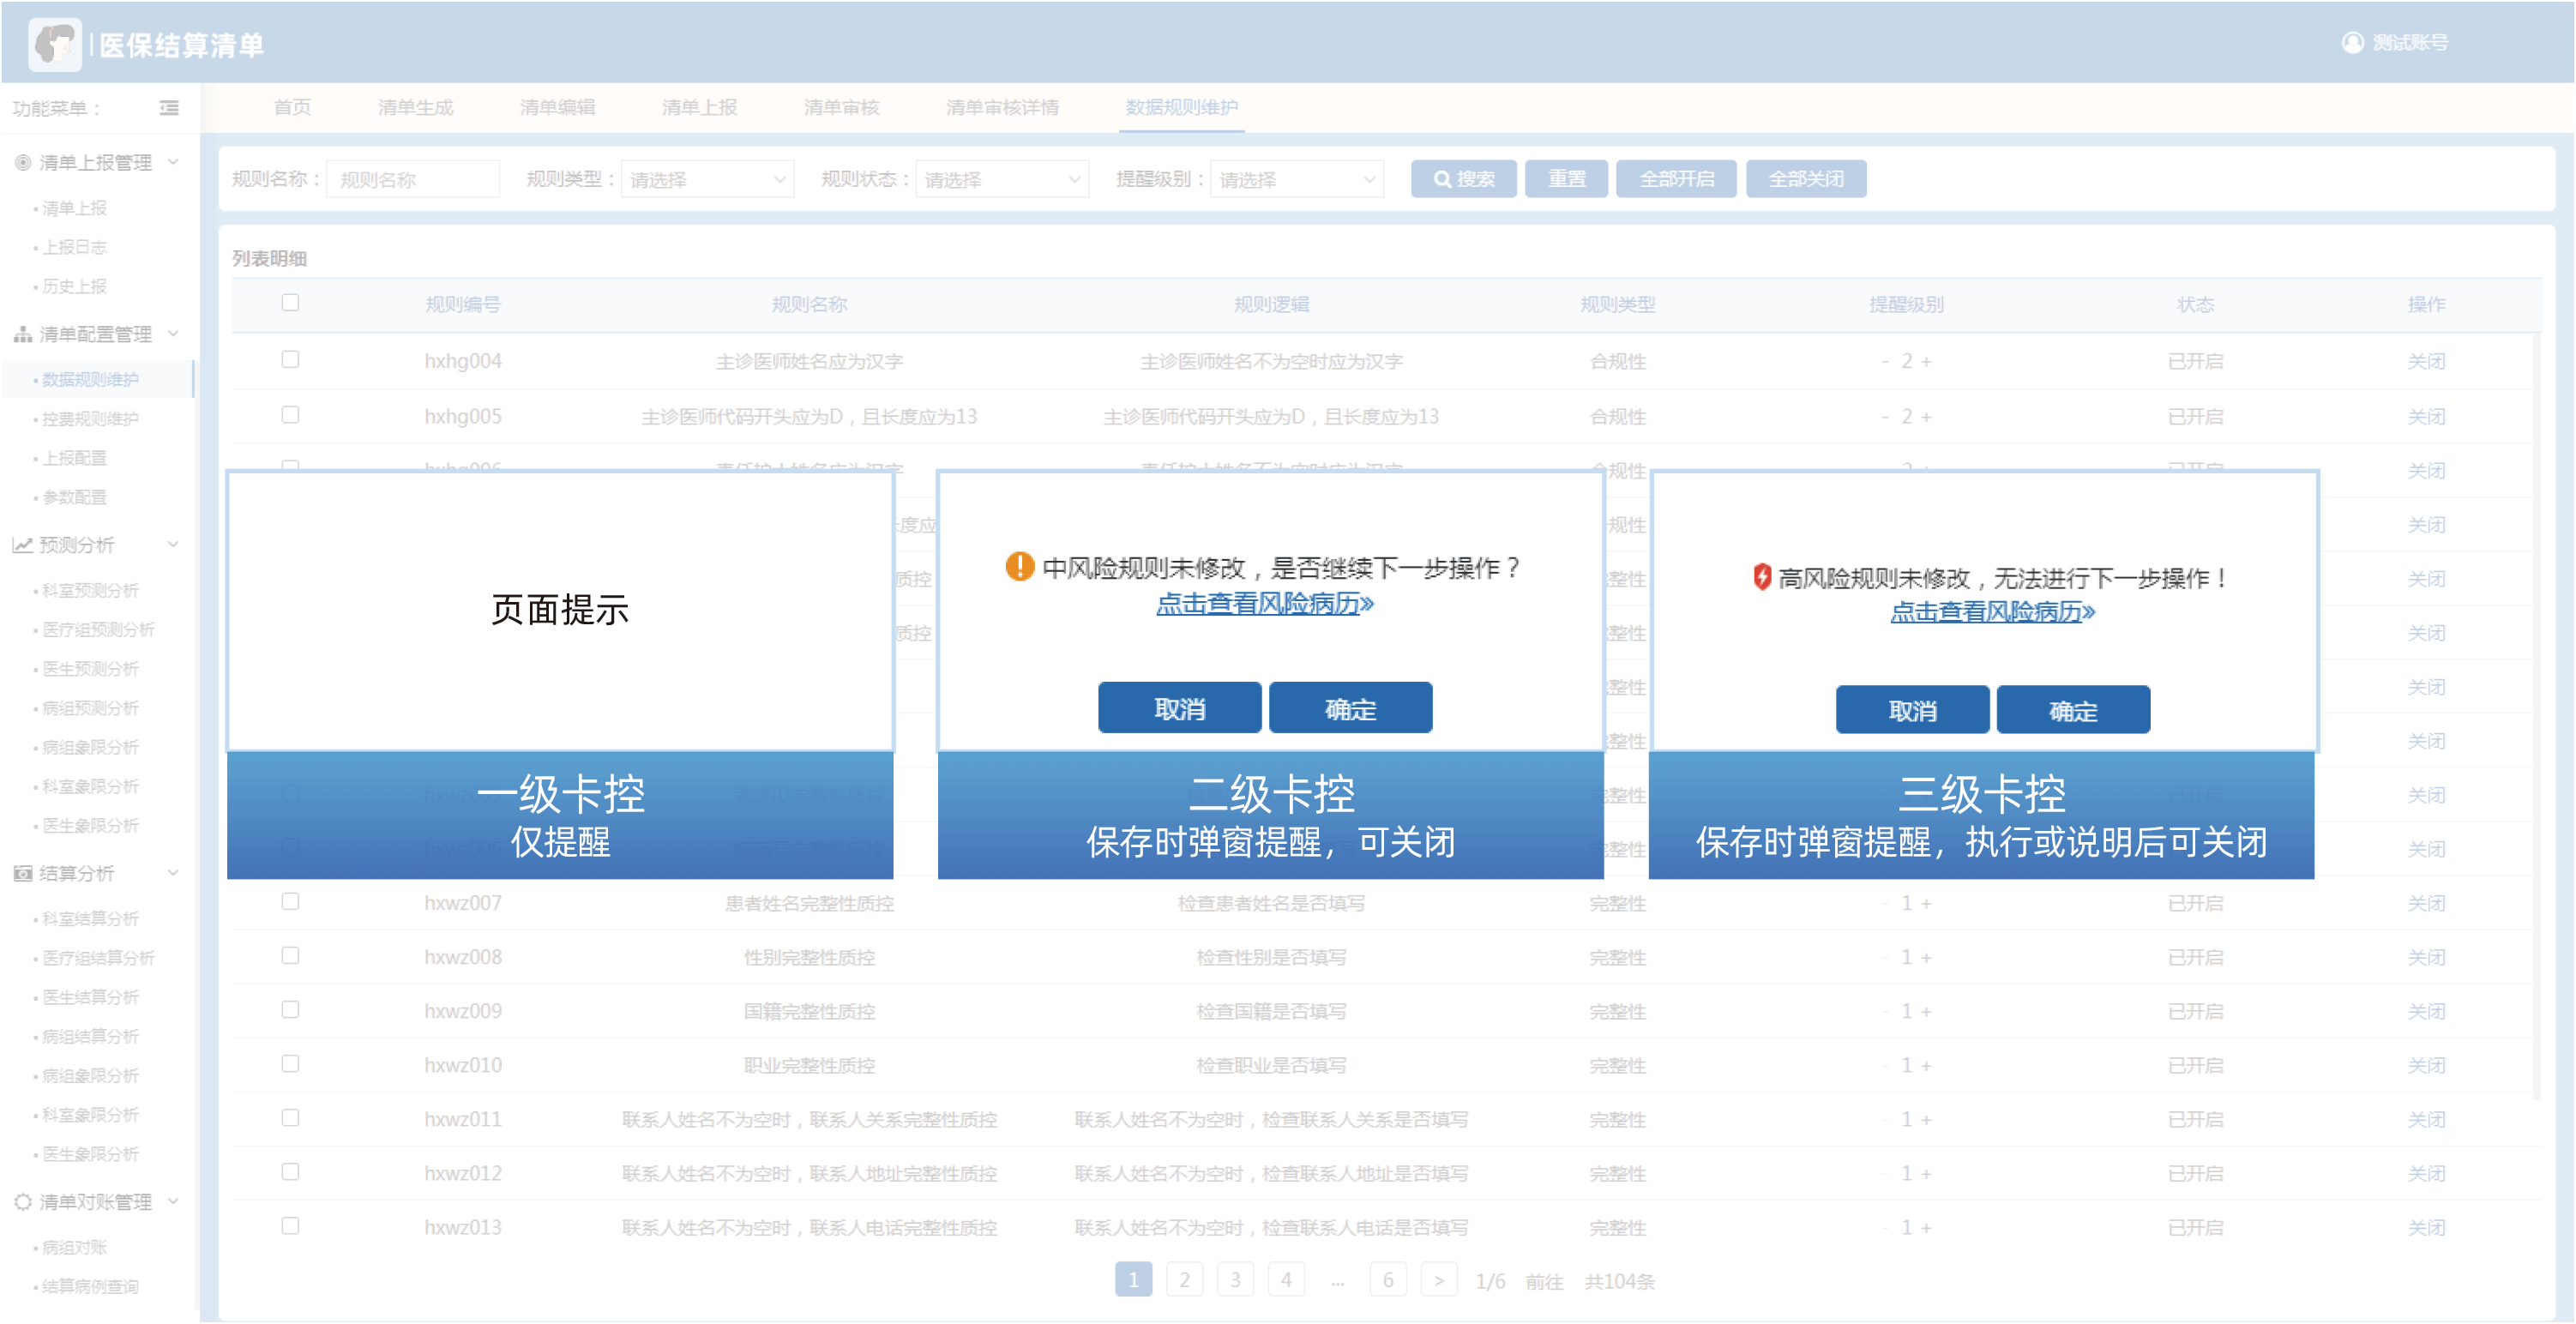Click the 清单配置管理 section icon
2576x1324 pixels.
(x=23, y=334)
